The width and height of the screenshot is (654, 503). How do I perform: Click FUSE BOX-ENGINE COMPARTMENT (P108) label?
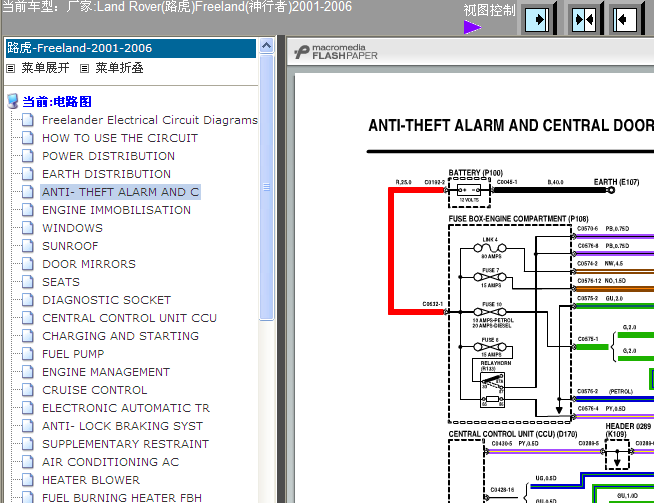pos(518,219)
